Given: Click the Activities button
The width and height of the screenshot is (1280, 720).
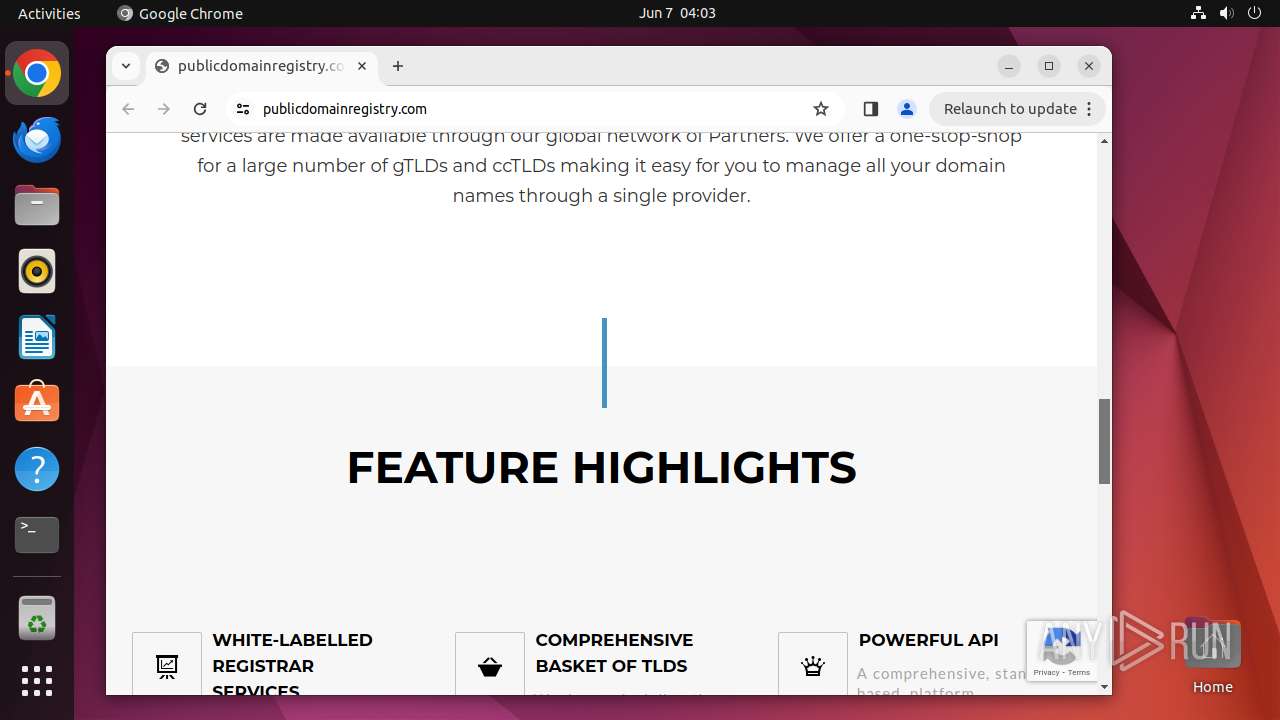Looking at the screenshot, I should [x=49, y=13].
